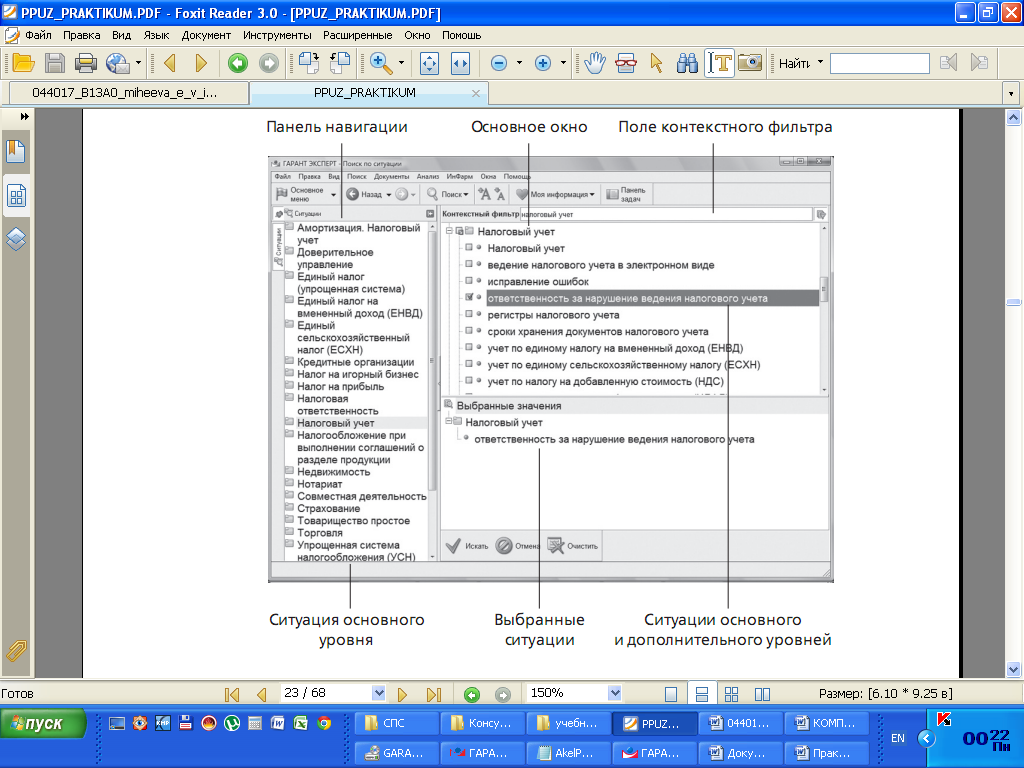Open the document tabs list arrow

pyautogui.click(x=1011, y=93)
